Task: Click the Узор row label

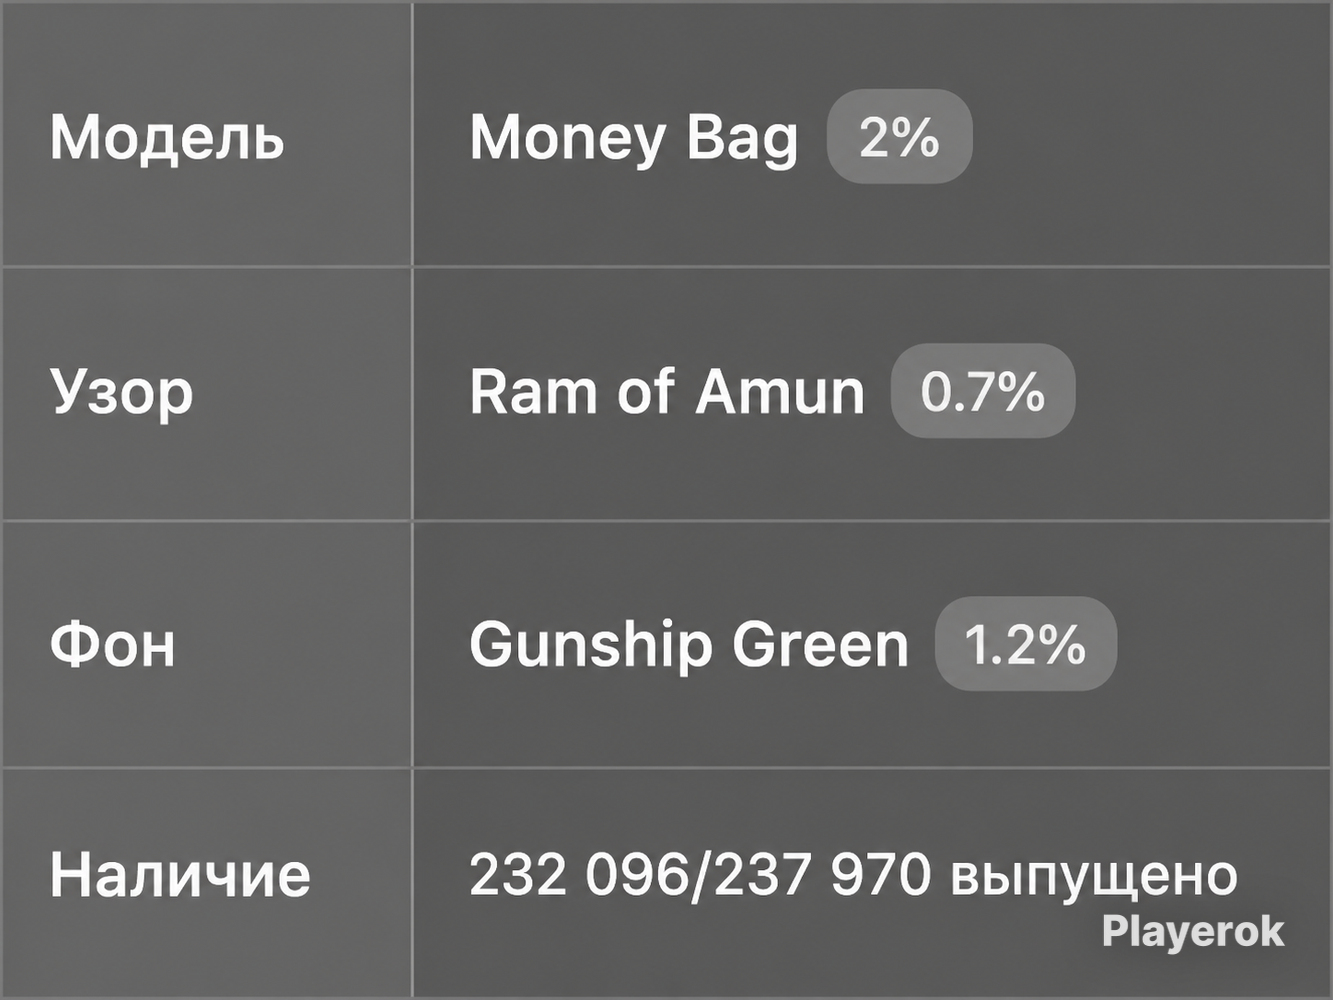Action: pos(121,392)
